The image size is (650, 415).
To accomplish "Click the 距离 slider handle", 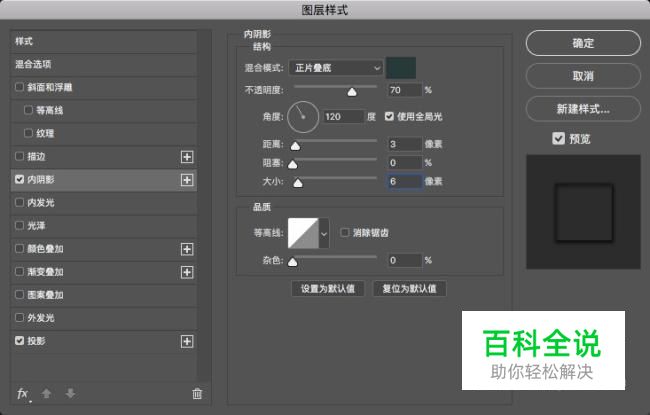I will 295,146.
